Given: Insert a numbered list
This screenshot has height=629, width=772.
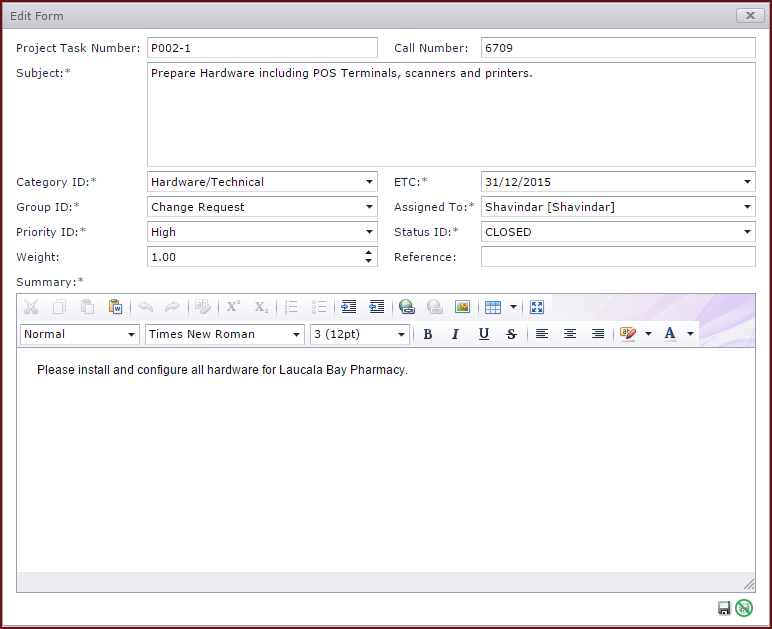Looking at the screenshot, I should pyautogui.click(x=291, y=307).
